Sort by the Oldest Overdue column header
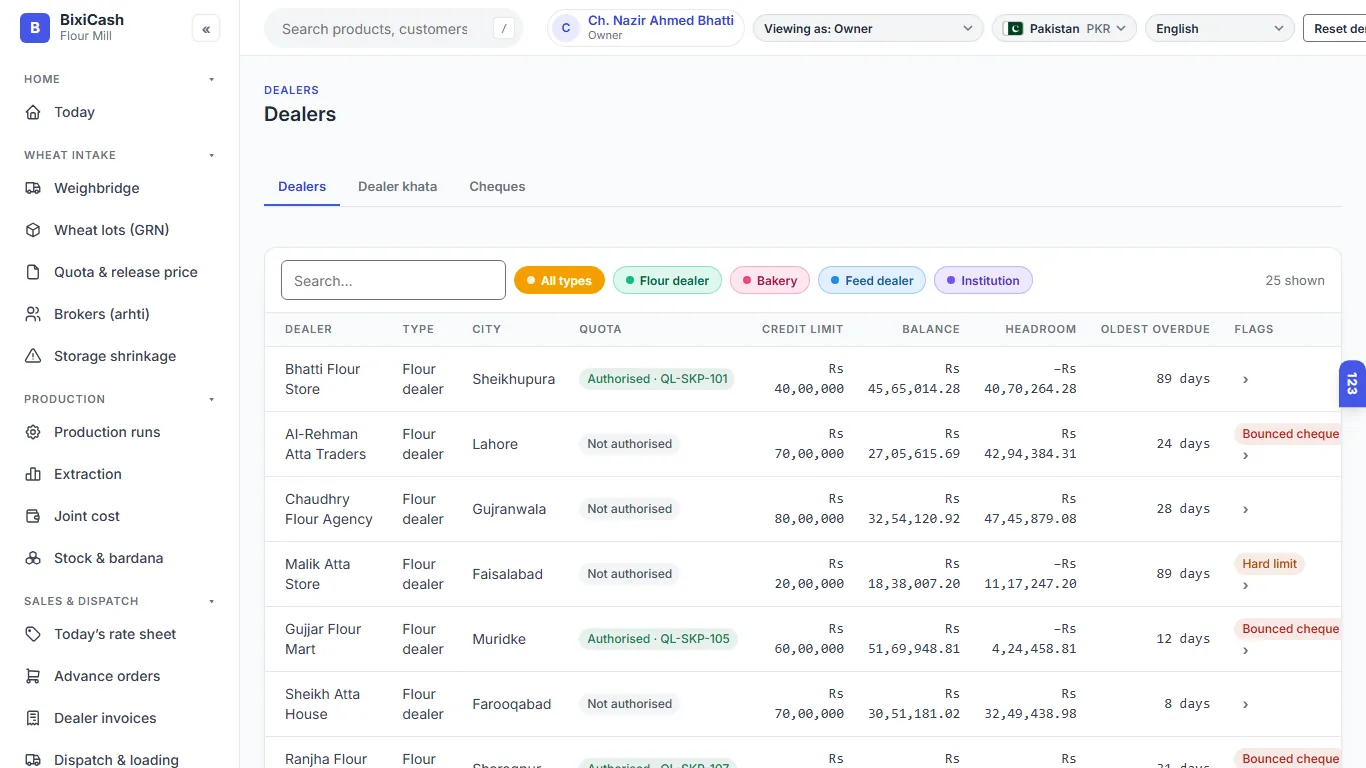Viewport: 1366px width, 768px height. 1155,329
